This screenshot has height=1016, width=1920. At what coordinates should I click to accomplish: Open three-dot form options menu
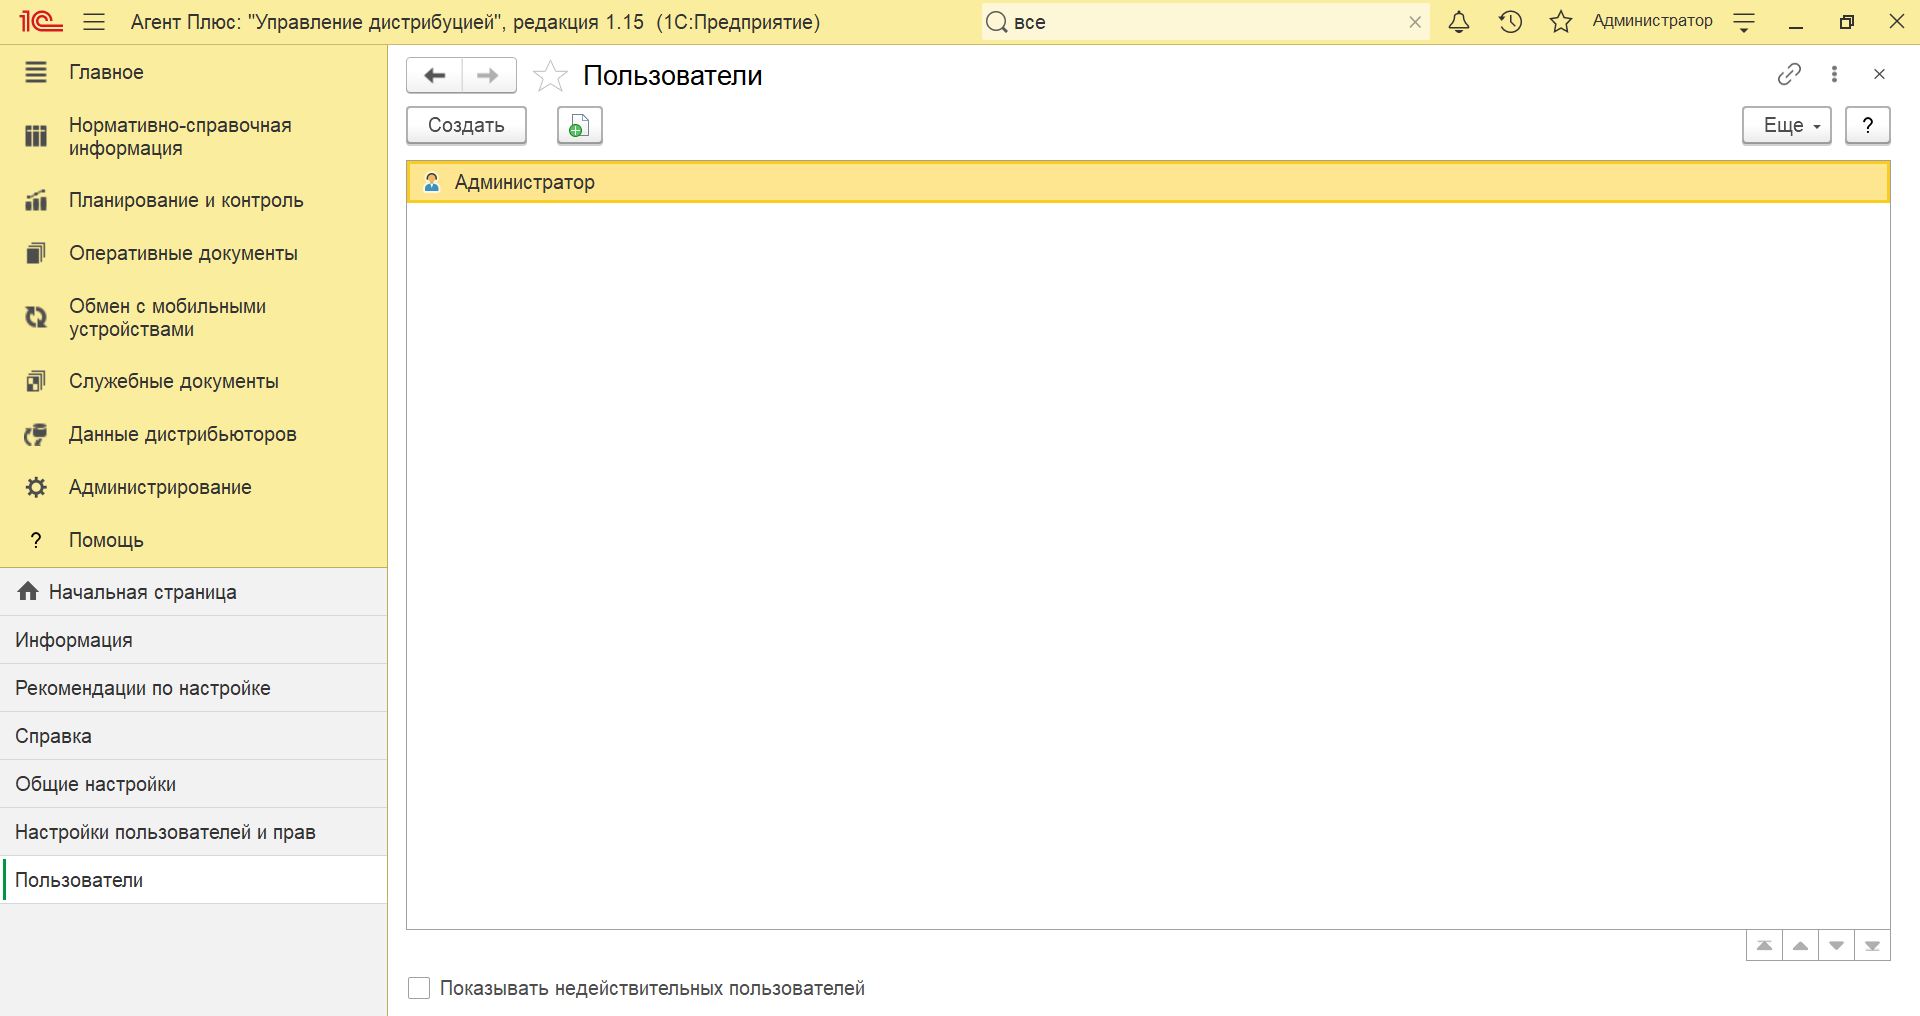(x=1834, y=74)
